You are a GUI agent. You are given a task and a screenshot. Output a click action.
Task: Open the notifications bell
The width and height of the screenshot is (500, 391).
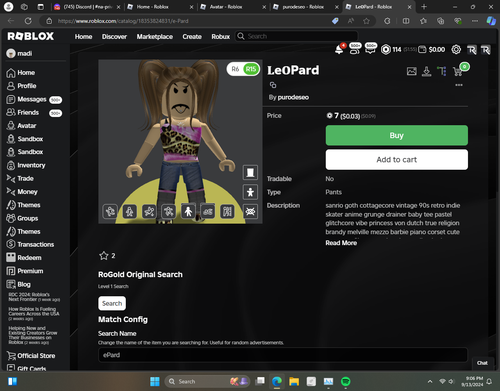(x=339, y=50)
